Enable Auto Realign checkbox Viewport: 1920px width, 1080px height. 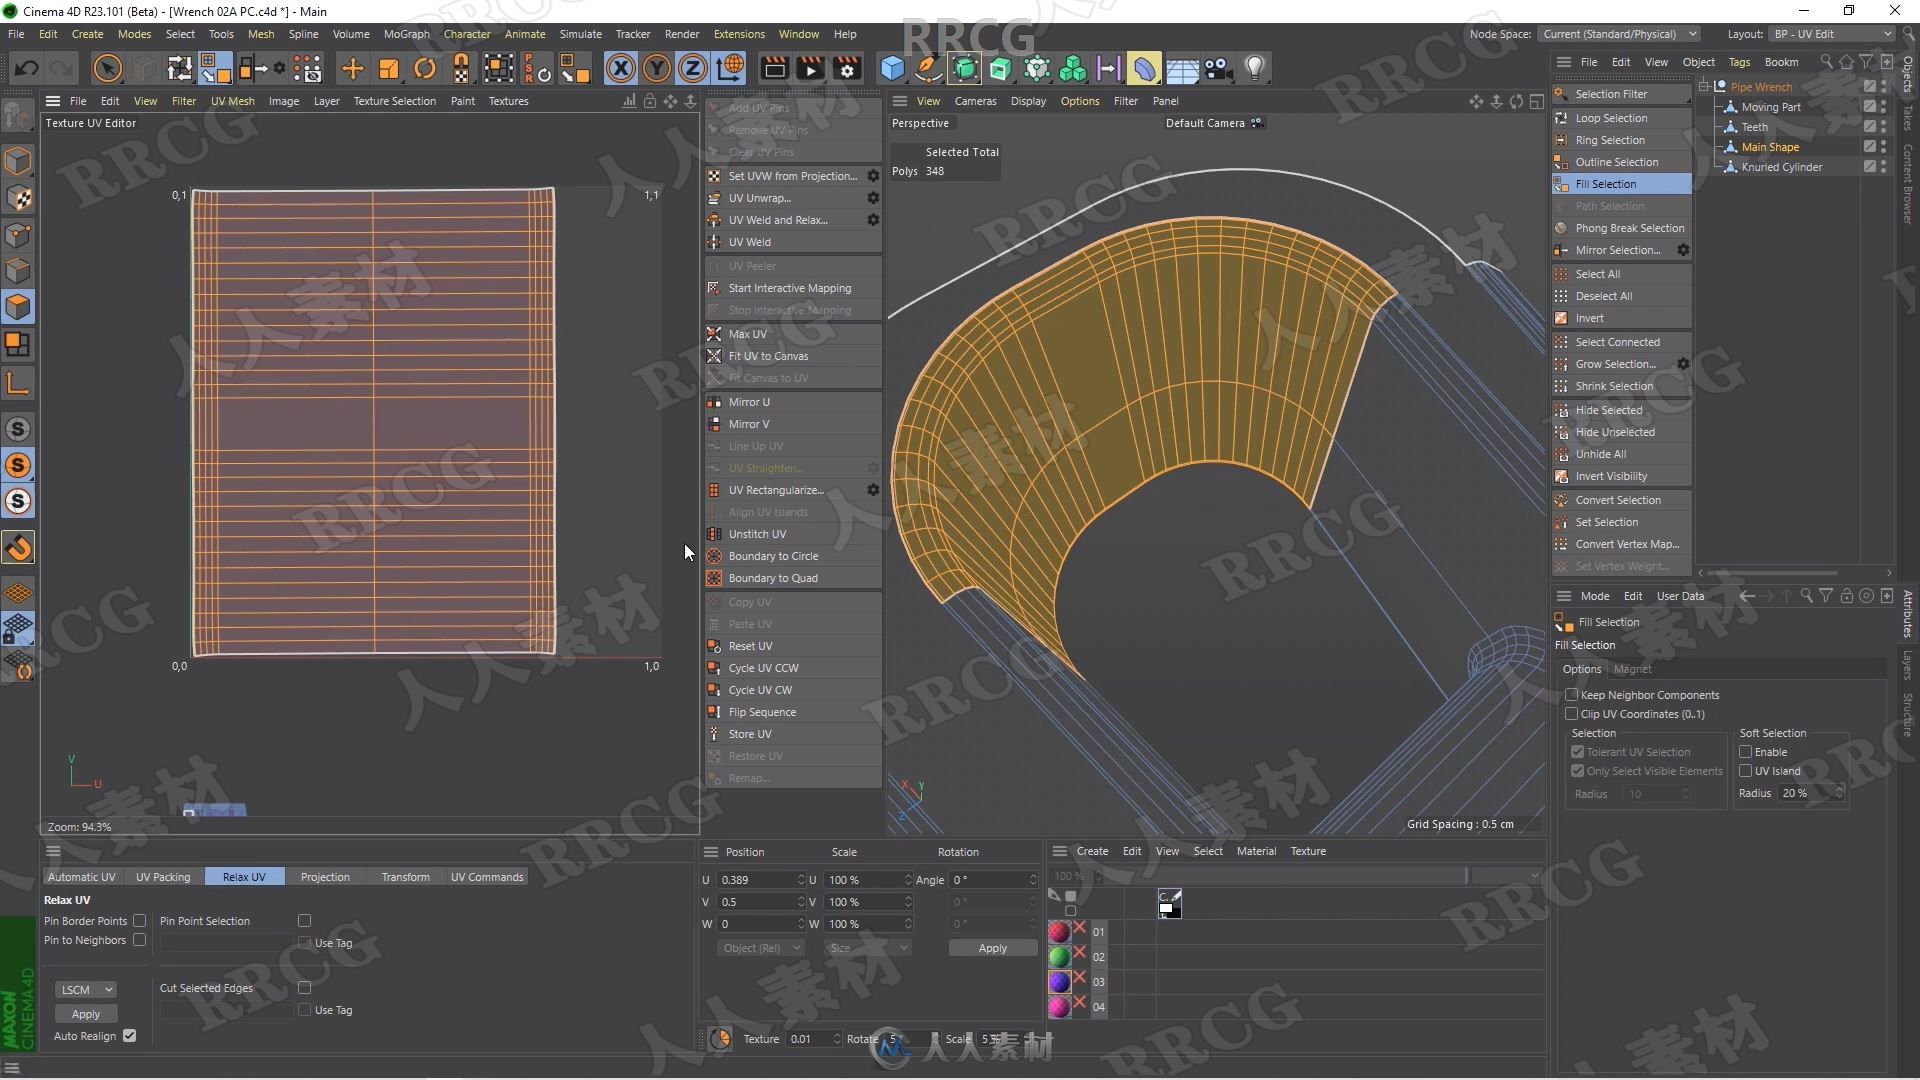coord(129,1035)
